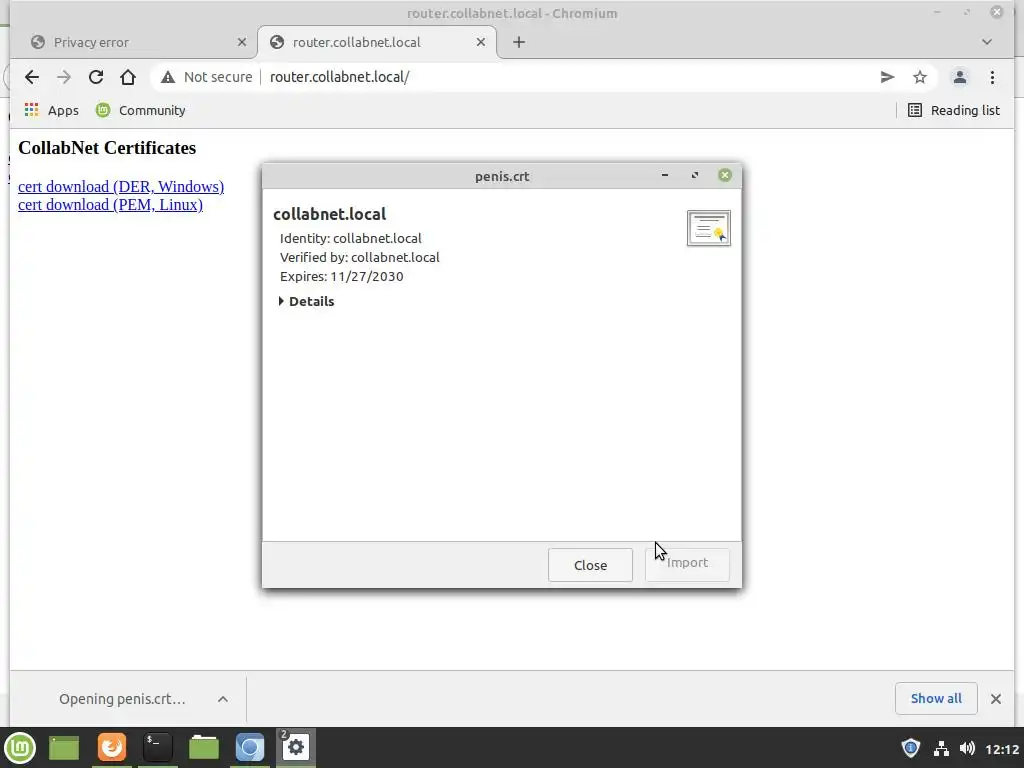Screen dimensions: 1024x768
Task: Open the Terminal from the taskbar
Action: click(x=157, y=748)
